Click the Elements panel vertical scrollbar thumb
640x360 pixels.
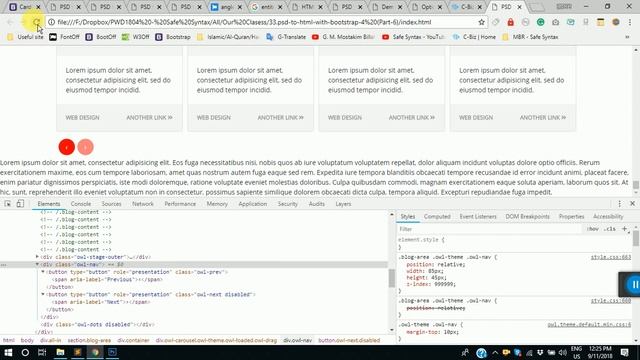coord(392,278)
